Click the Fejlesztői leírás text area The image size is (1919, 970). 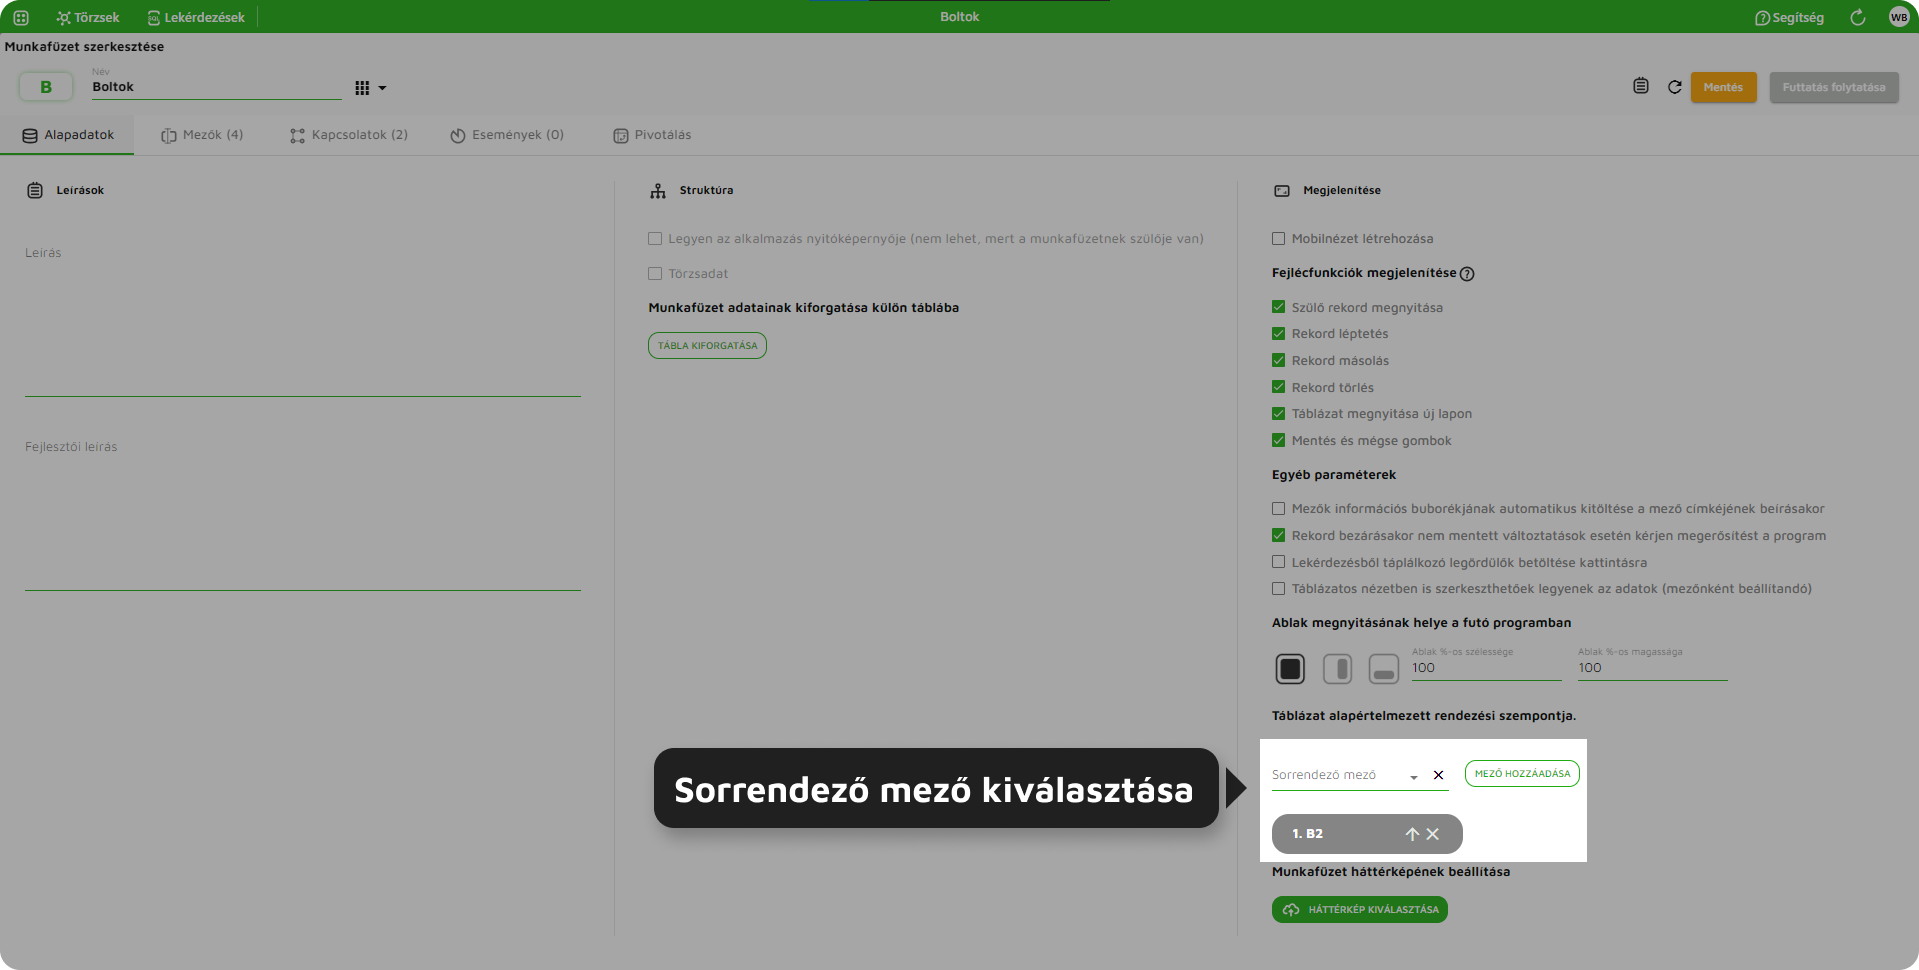point(303,512)
